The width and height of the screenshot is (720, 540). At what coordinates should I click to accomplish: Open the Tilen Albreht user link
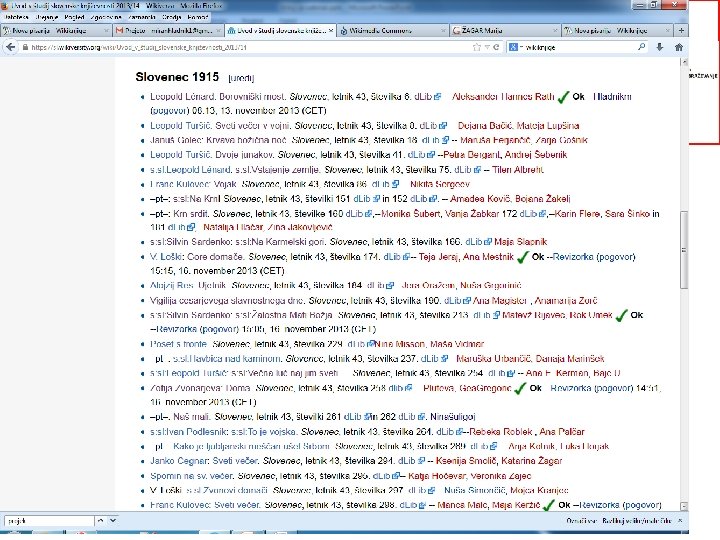tap(518, 170)
